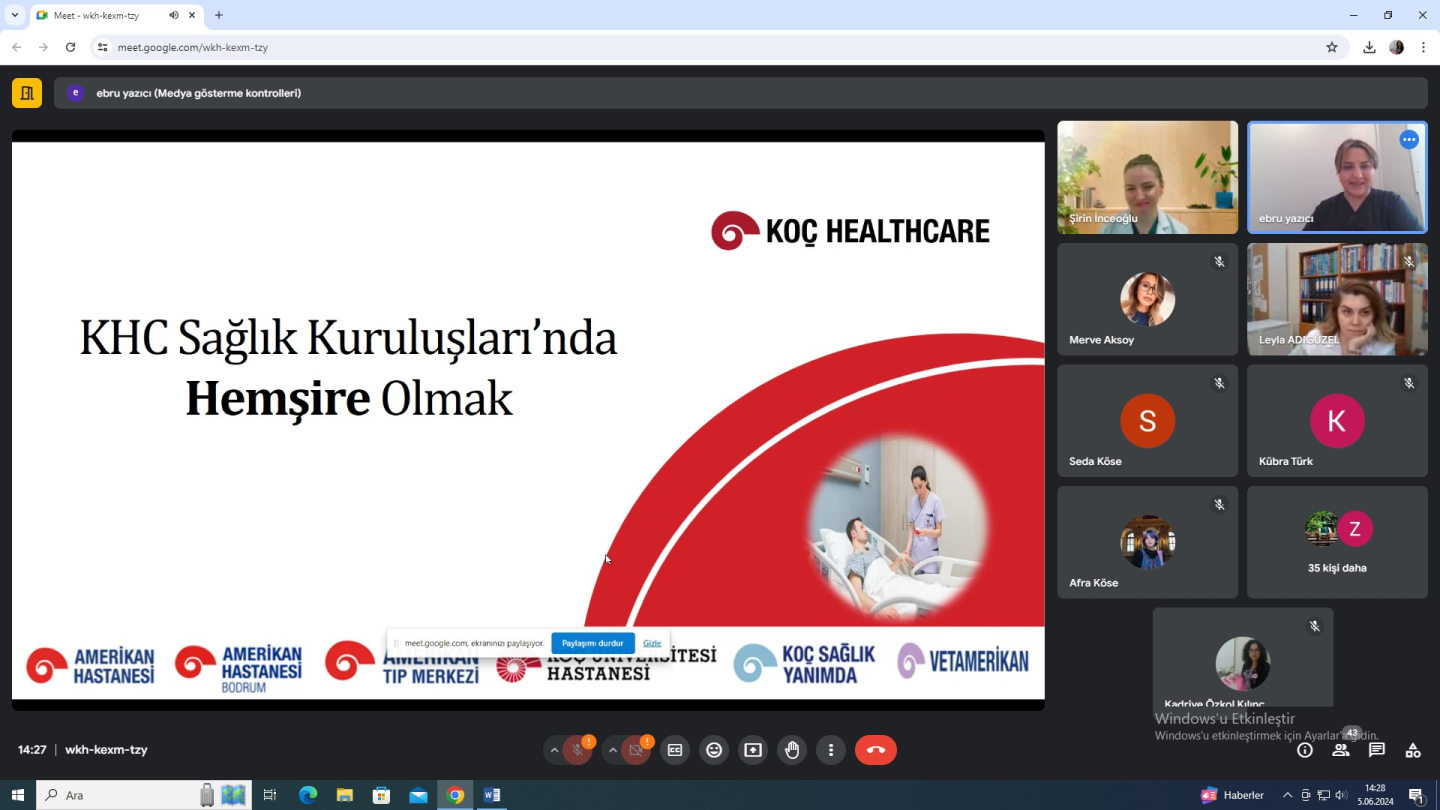Viewport: 1440px width, 810px height.
Task: Open Chrome downloads icon
Action: (1369, 47)
